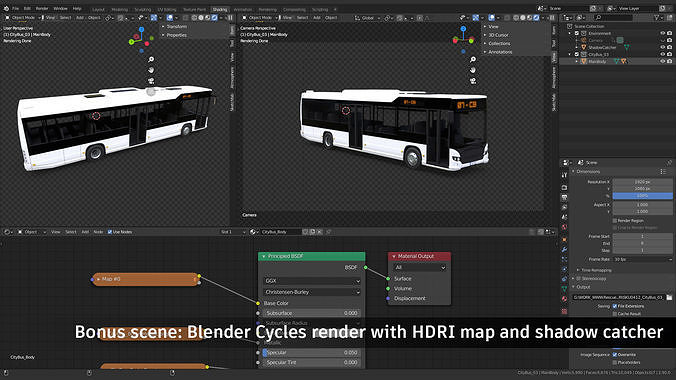The width and height of the screenshot is (676, 380).
Task: Browse output folder with folder icon
Action: tap(669, 297)
